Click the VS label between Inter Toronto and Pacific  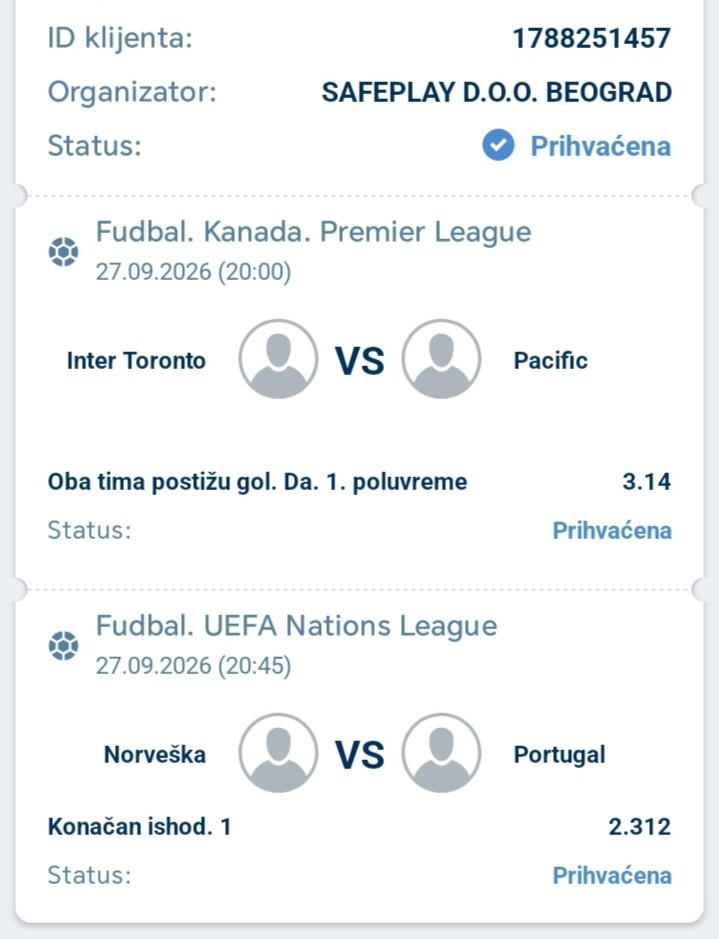click(359, 361)
